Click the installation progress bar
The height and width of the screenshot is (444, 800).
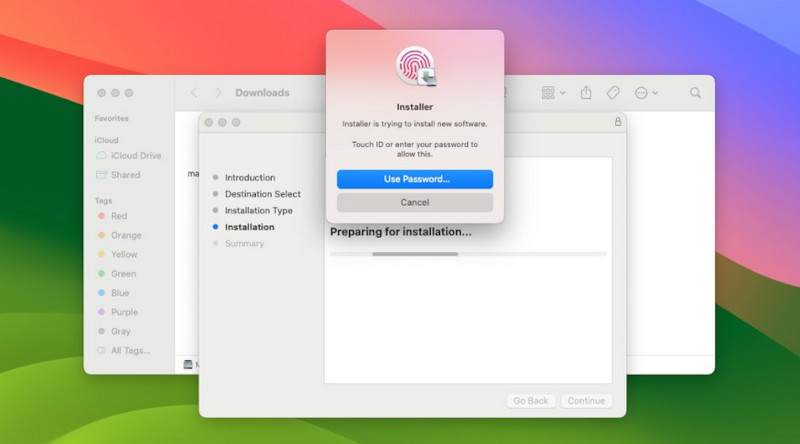click(x=468, y=254)
